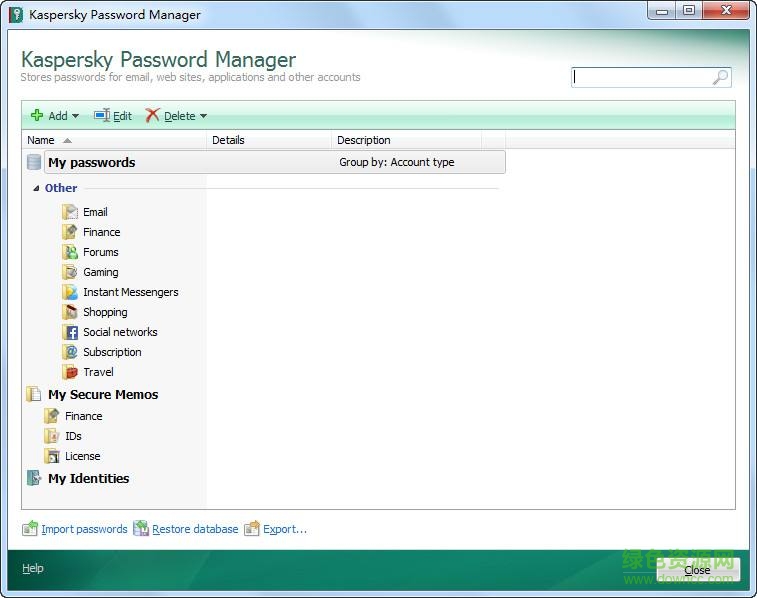Open Group by: Account type option
Viewport: 757px width, 598px height.
pyautogui.click(x=397, y=162)
